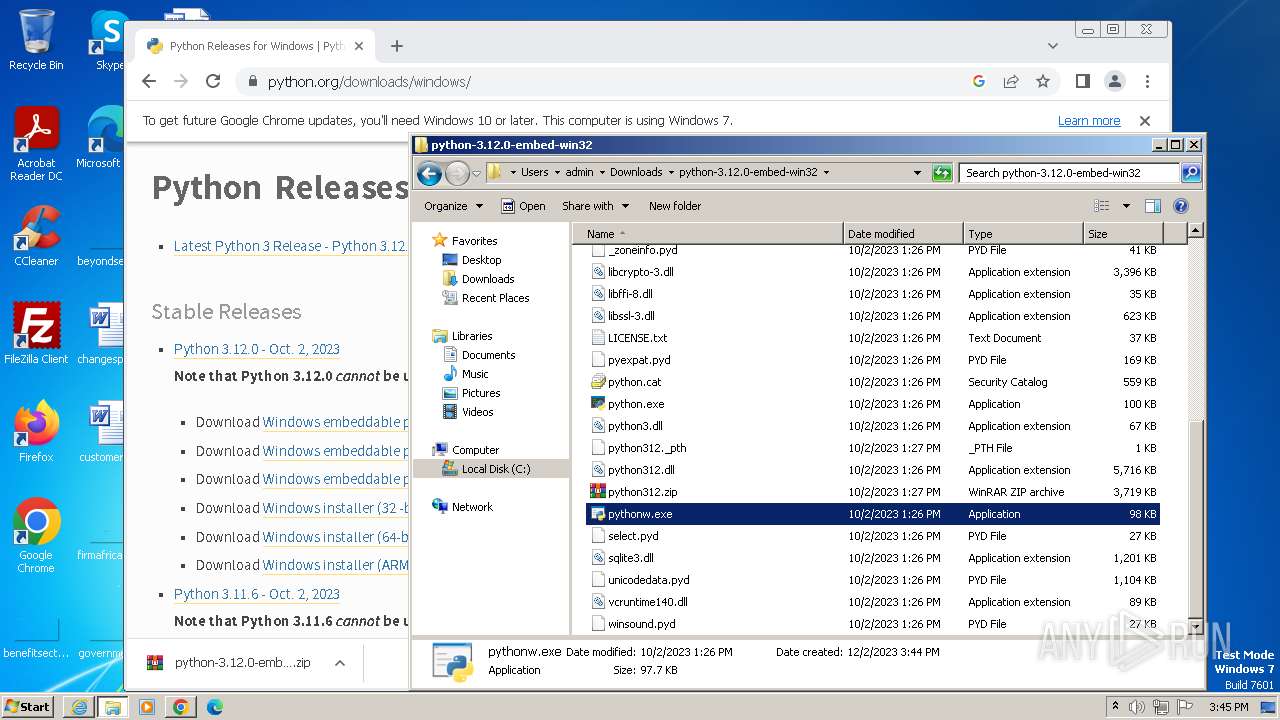Open Documents library
The image size is (1280, 720).
click(x=488, y=355)
